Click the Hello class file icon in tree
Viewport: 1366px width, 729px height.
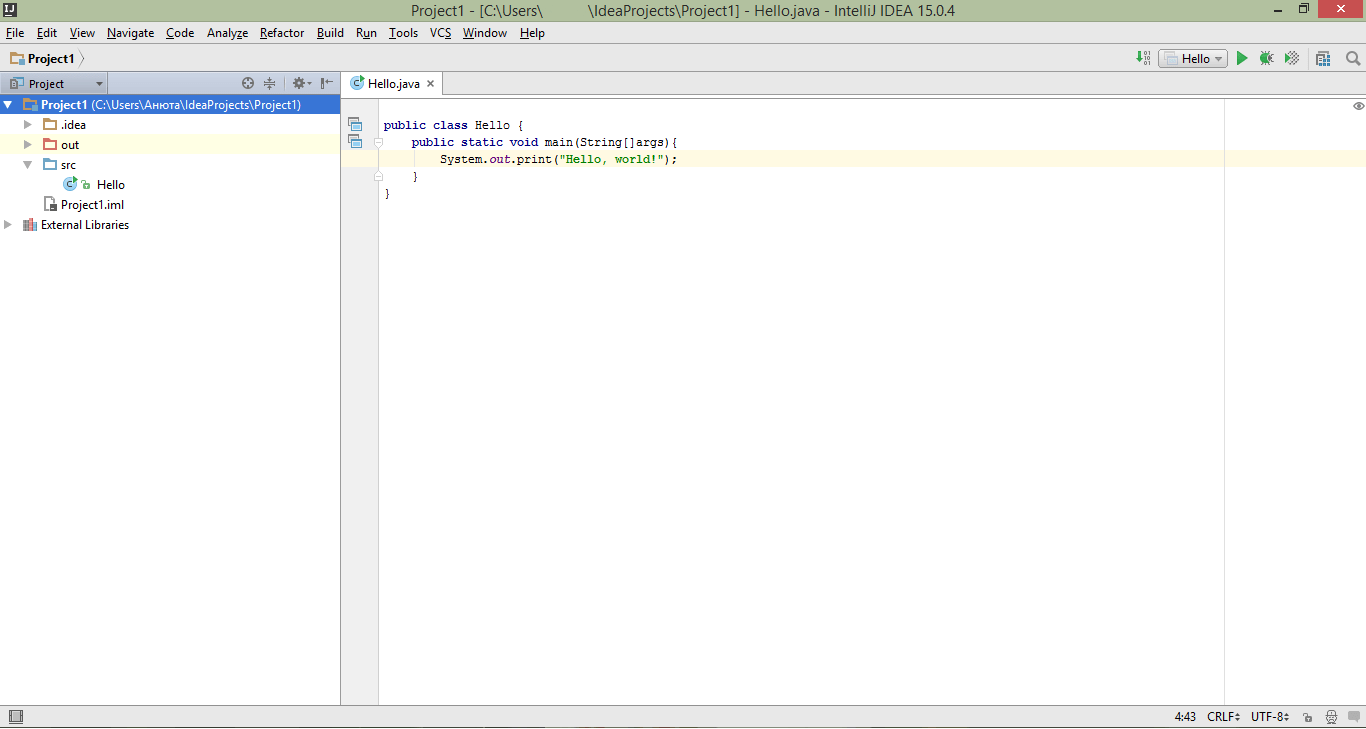(70, 184)
